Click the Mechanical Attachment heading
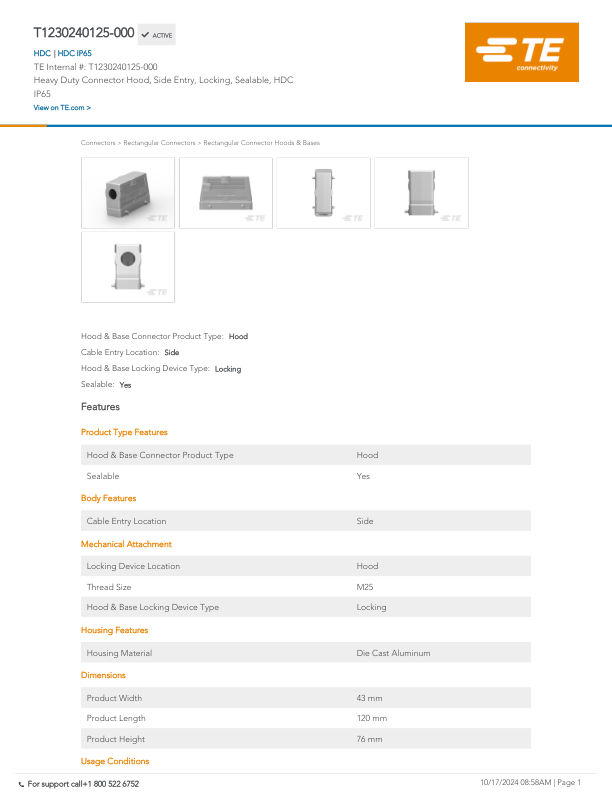Image resolution: width=612 pixels, height=792 pixels. 126,544
